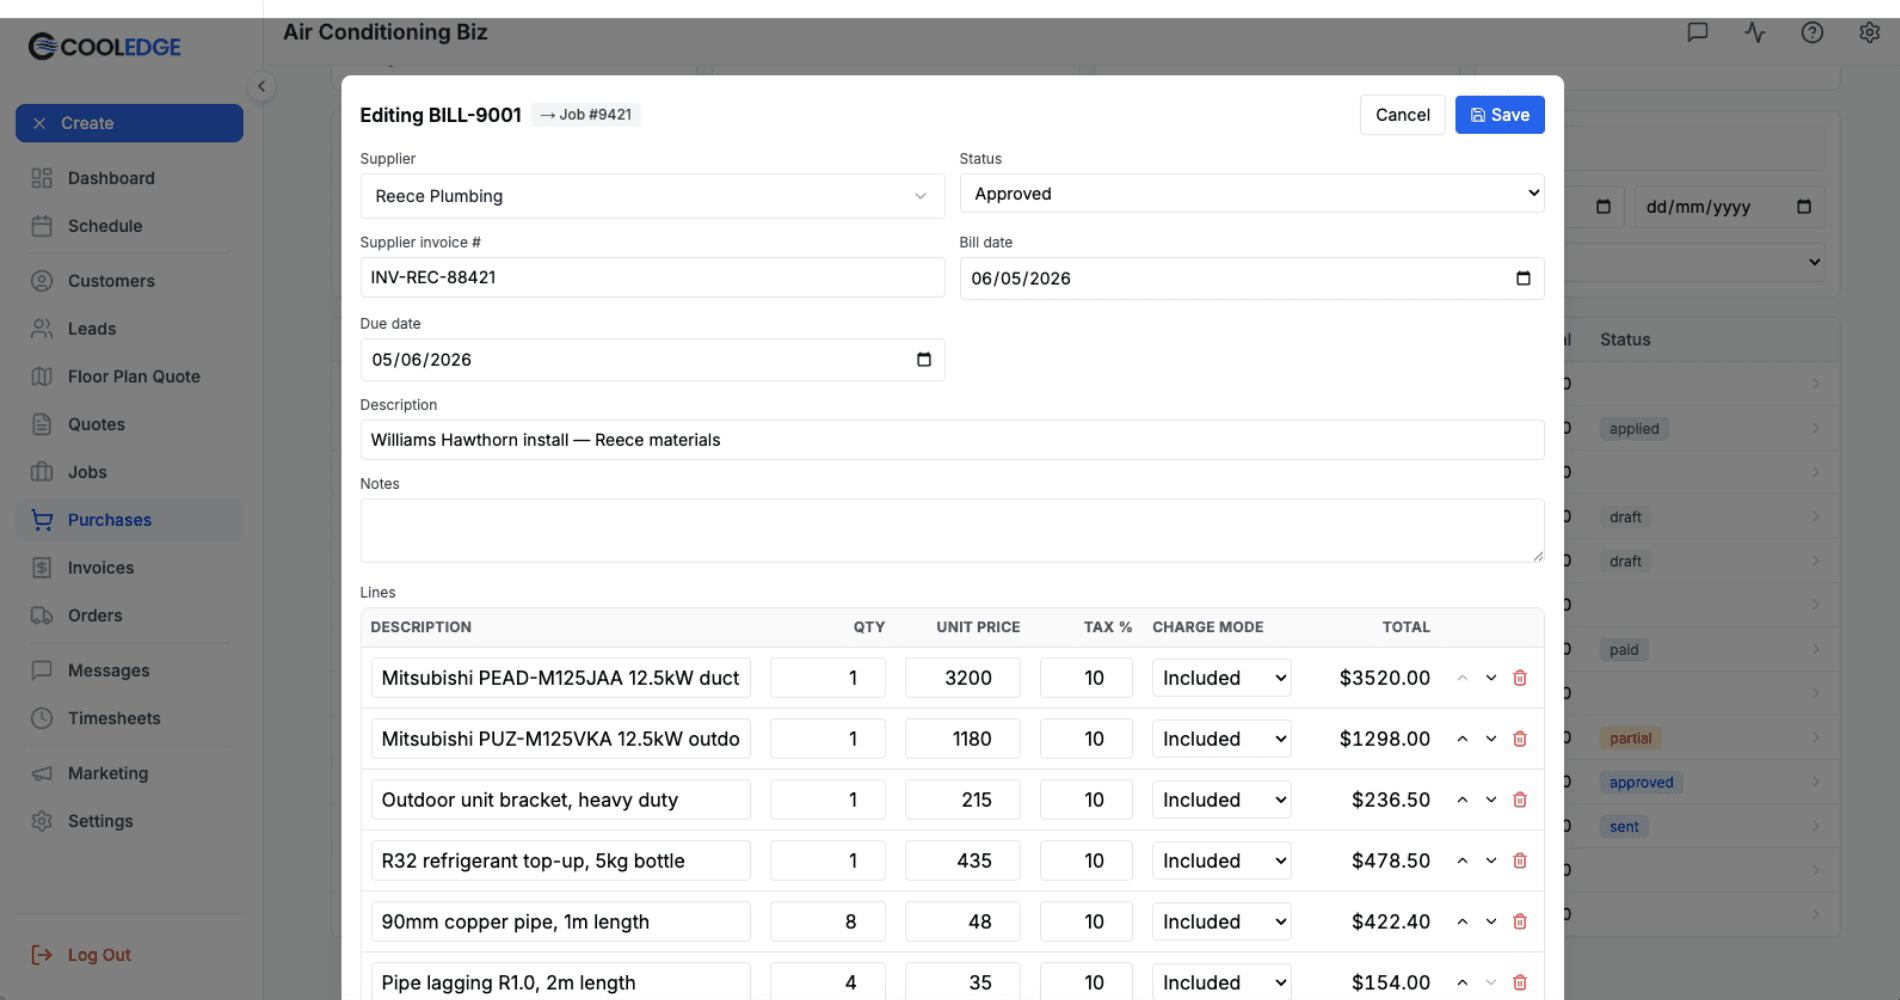The height and width of the screenshot is (1000, 1900).
Task: Move the Mitsubishi PUZ-M125VKA line down
Action: [1491, 739]
